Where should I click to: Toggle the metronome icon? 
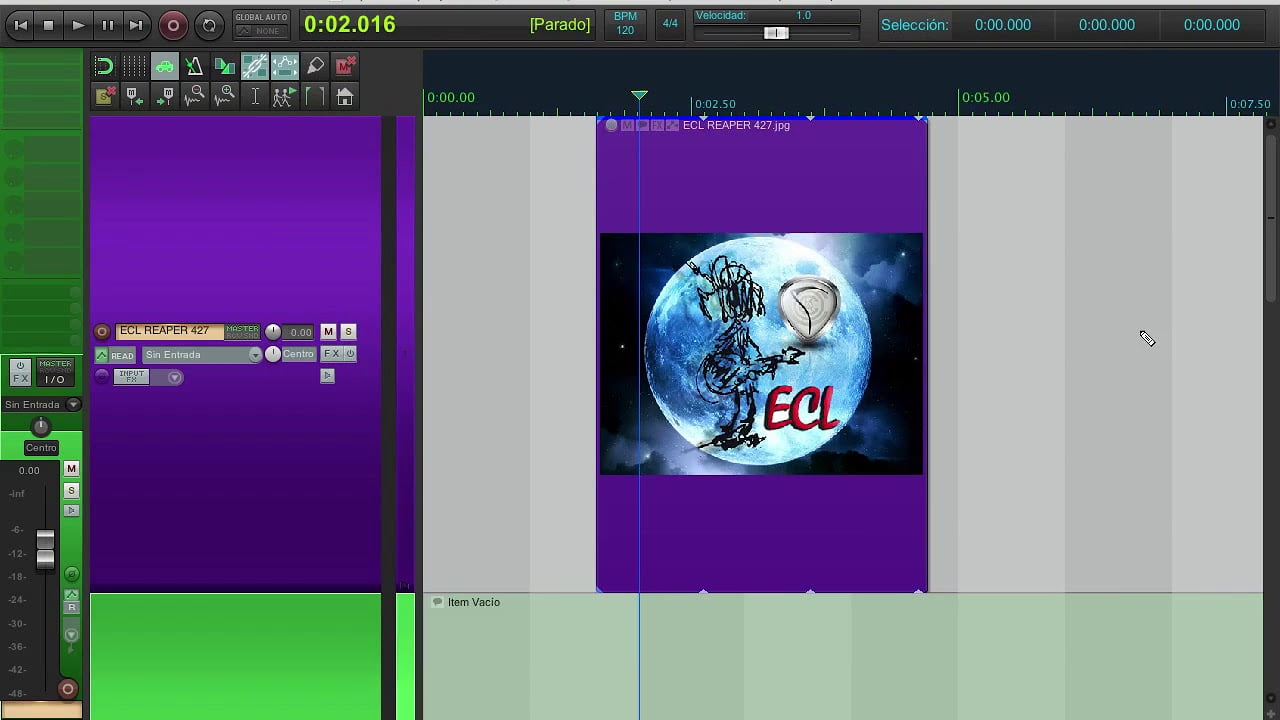tap(194, 66)
